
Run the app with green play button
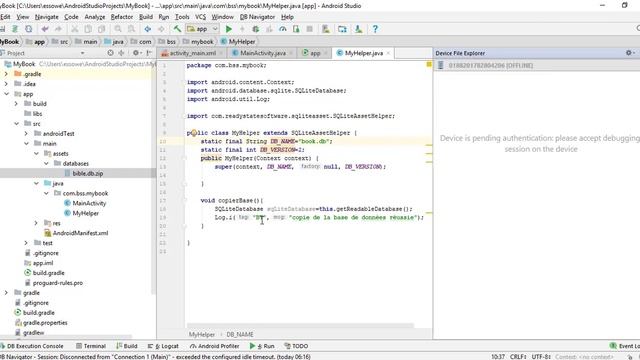(x=229, y=29)
